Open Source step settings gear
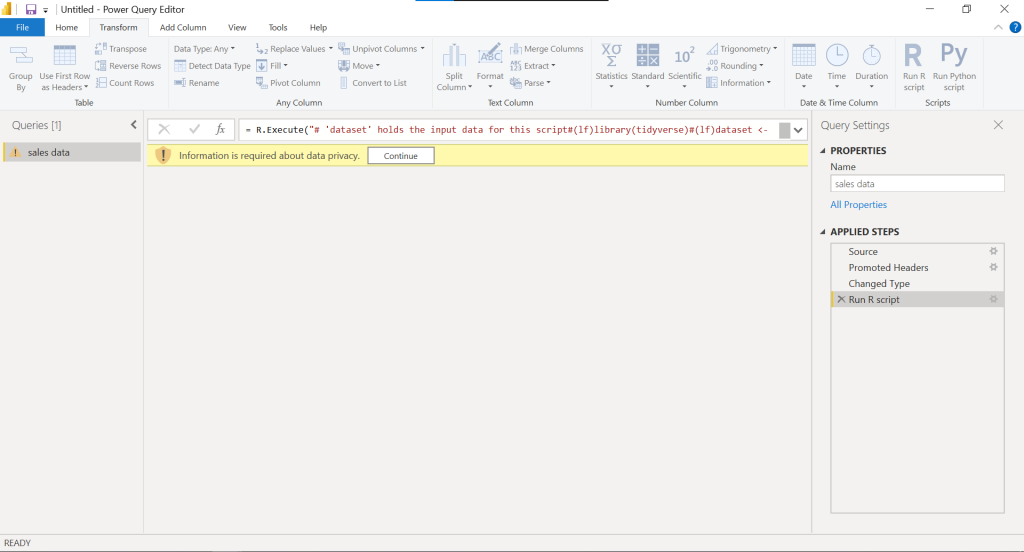Image resolution: width=1024 pixels, height=552 pixels. pyautogui.click(x=993, y=252)
